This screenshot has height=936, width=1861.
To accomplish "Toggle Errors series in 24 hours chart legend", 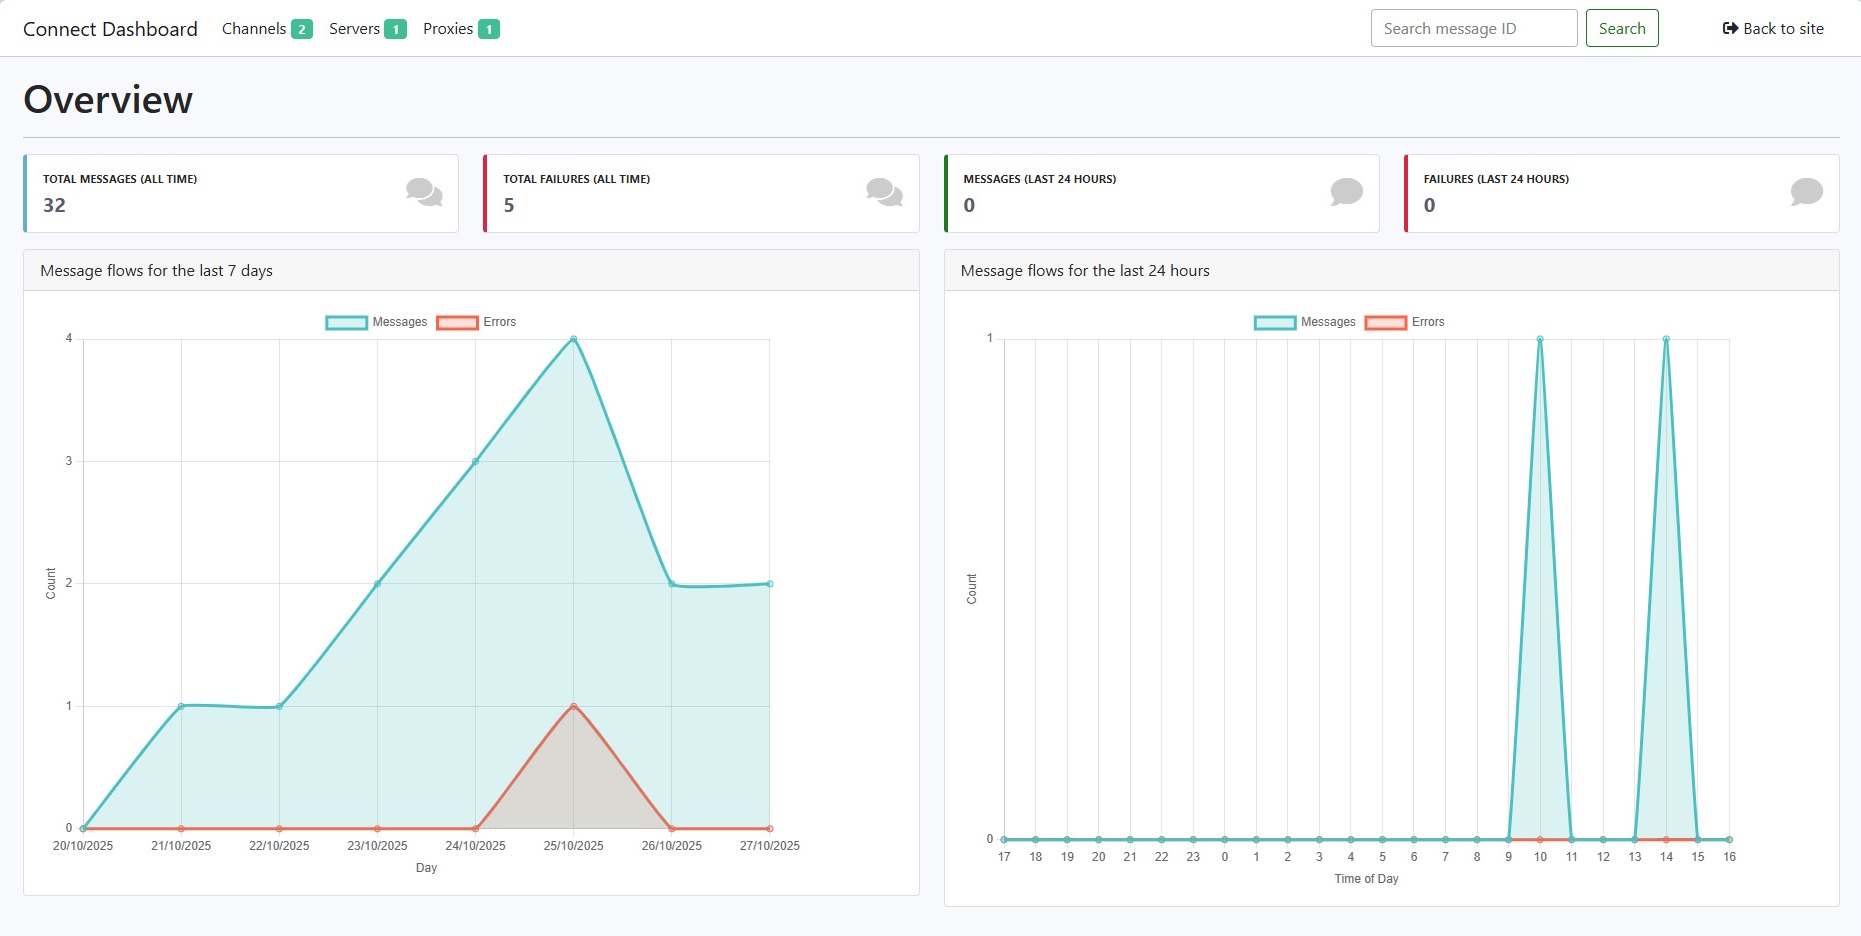I will [x=1405, y=322].
